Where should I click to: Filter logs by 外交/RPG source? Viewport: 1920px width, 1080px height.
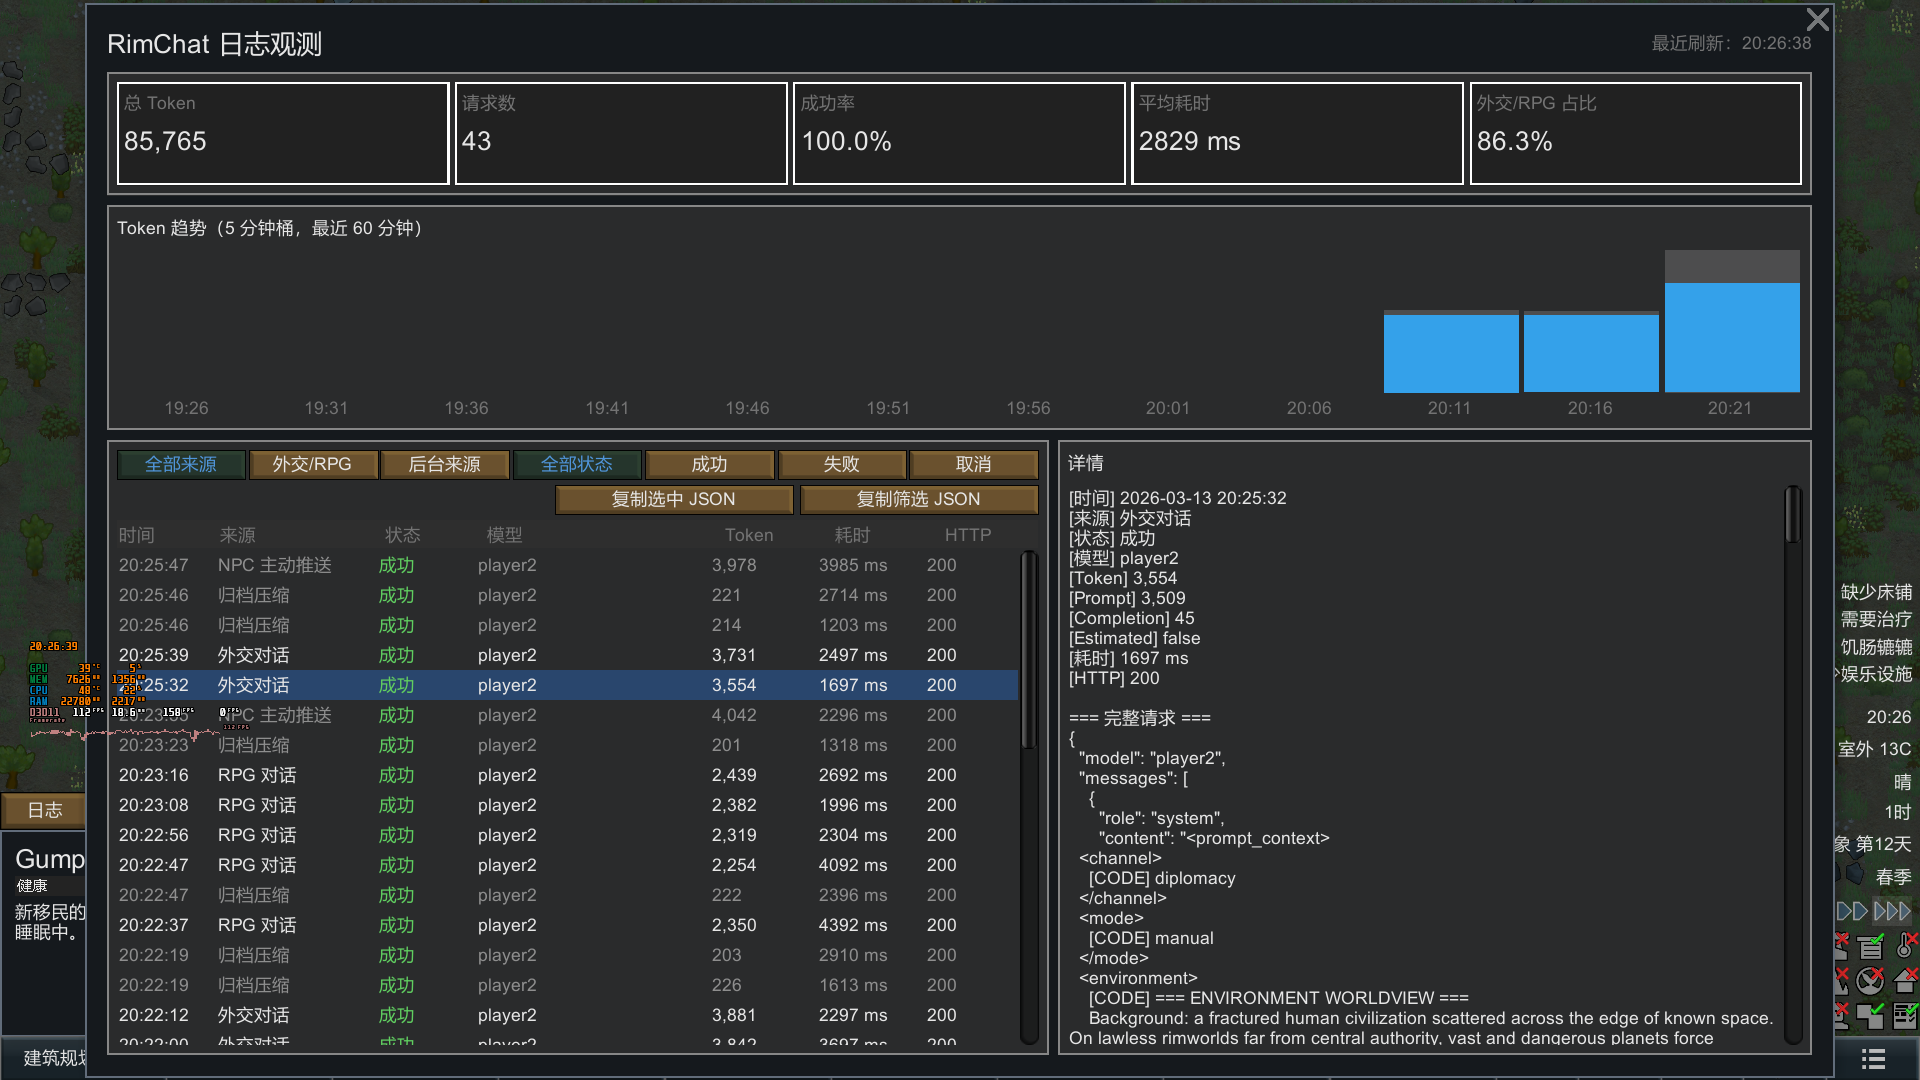point(312,464)
